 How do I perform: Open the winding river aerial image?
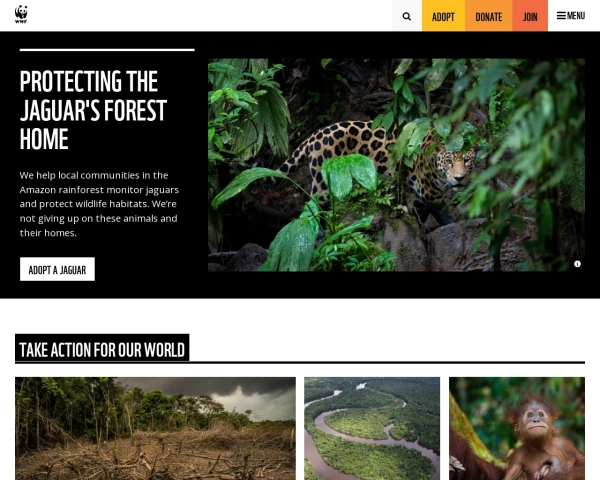(372, 428)
